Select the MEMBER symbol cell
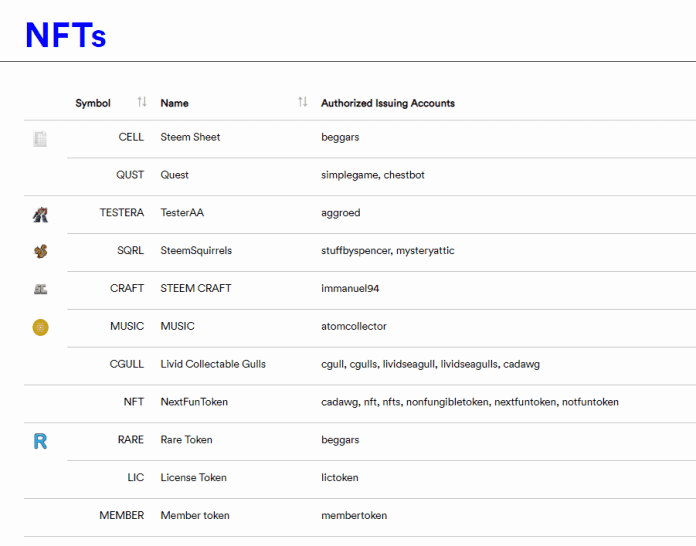The image size is (696, 546). [122, 515]
